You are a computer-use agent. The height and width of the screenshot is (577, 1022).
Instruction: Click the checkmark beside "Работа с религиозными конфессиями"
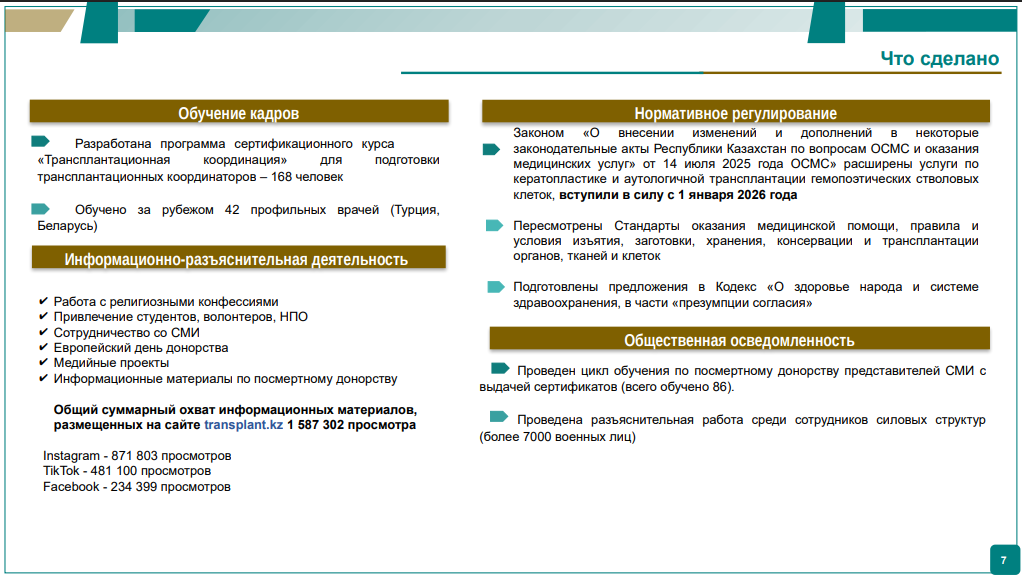click(43, 301)
